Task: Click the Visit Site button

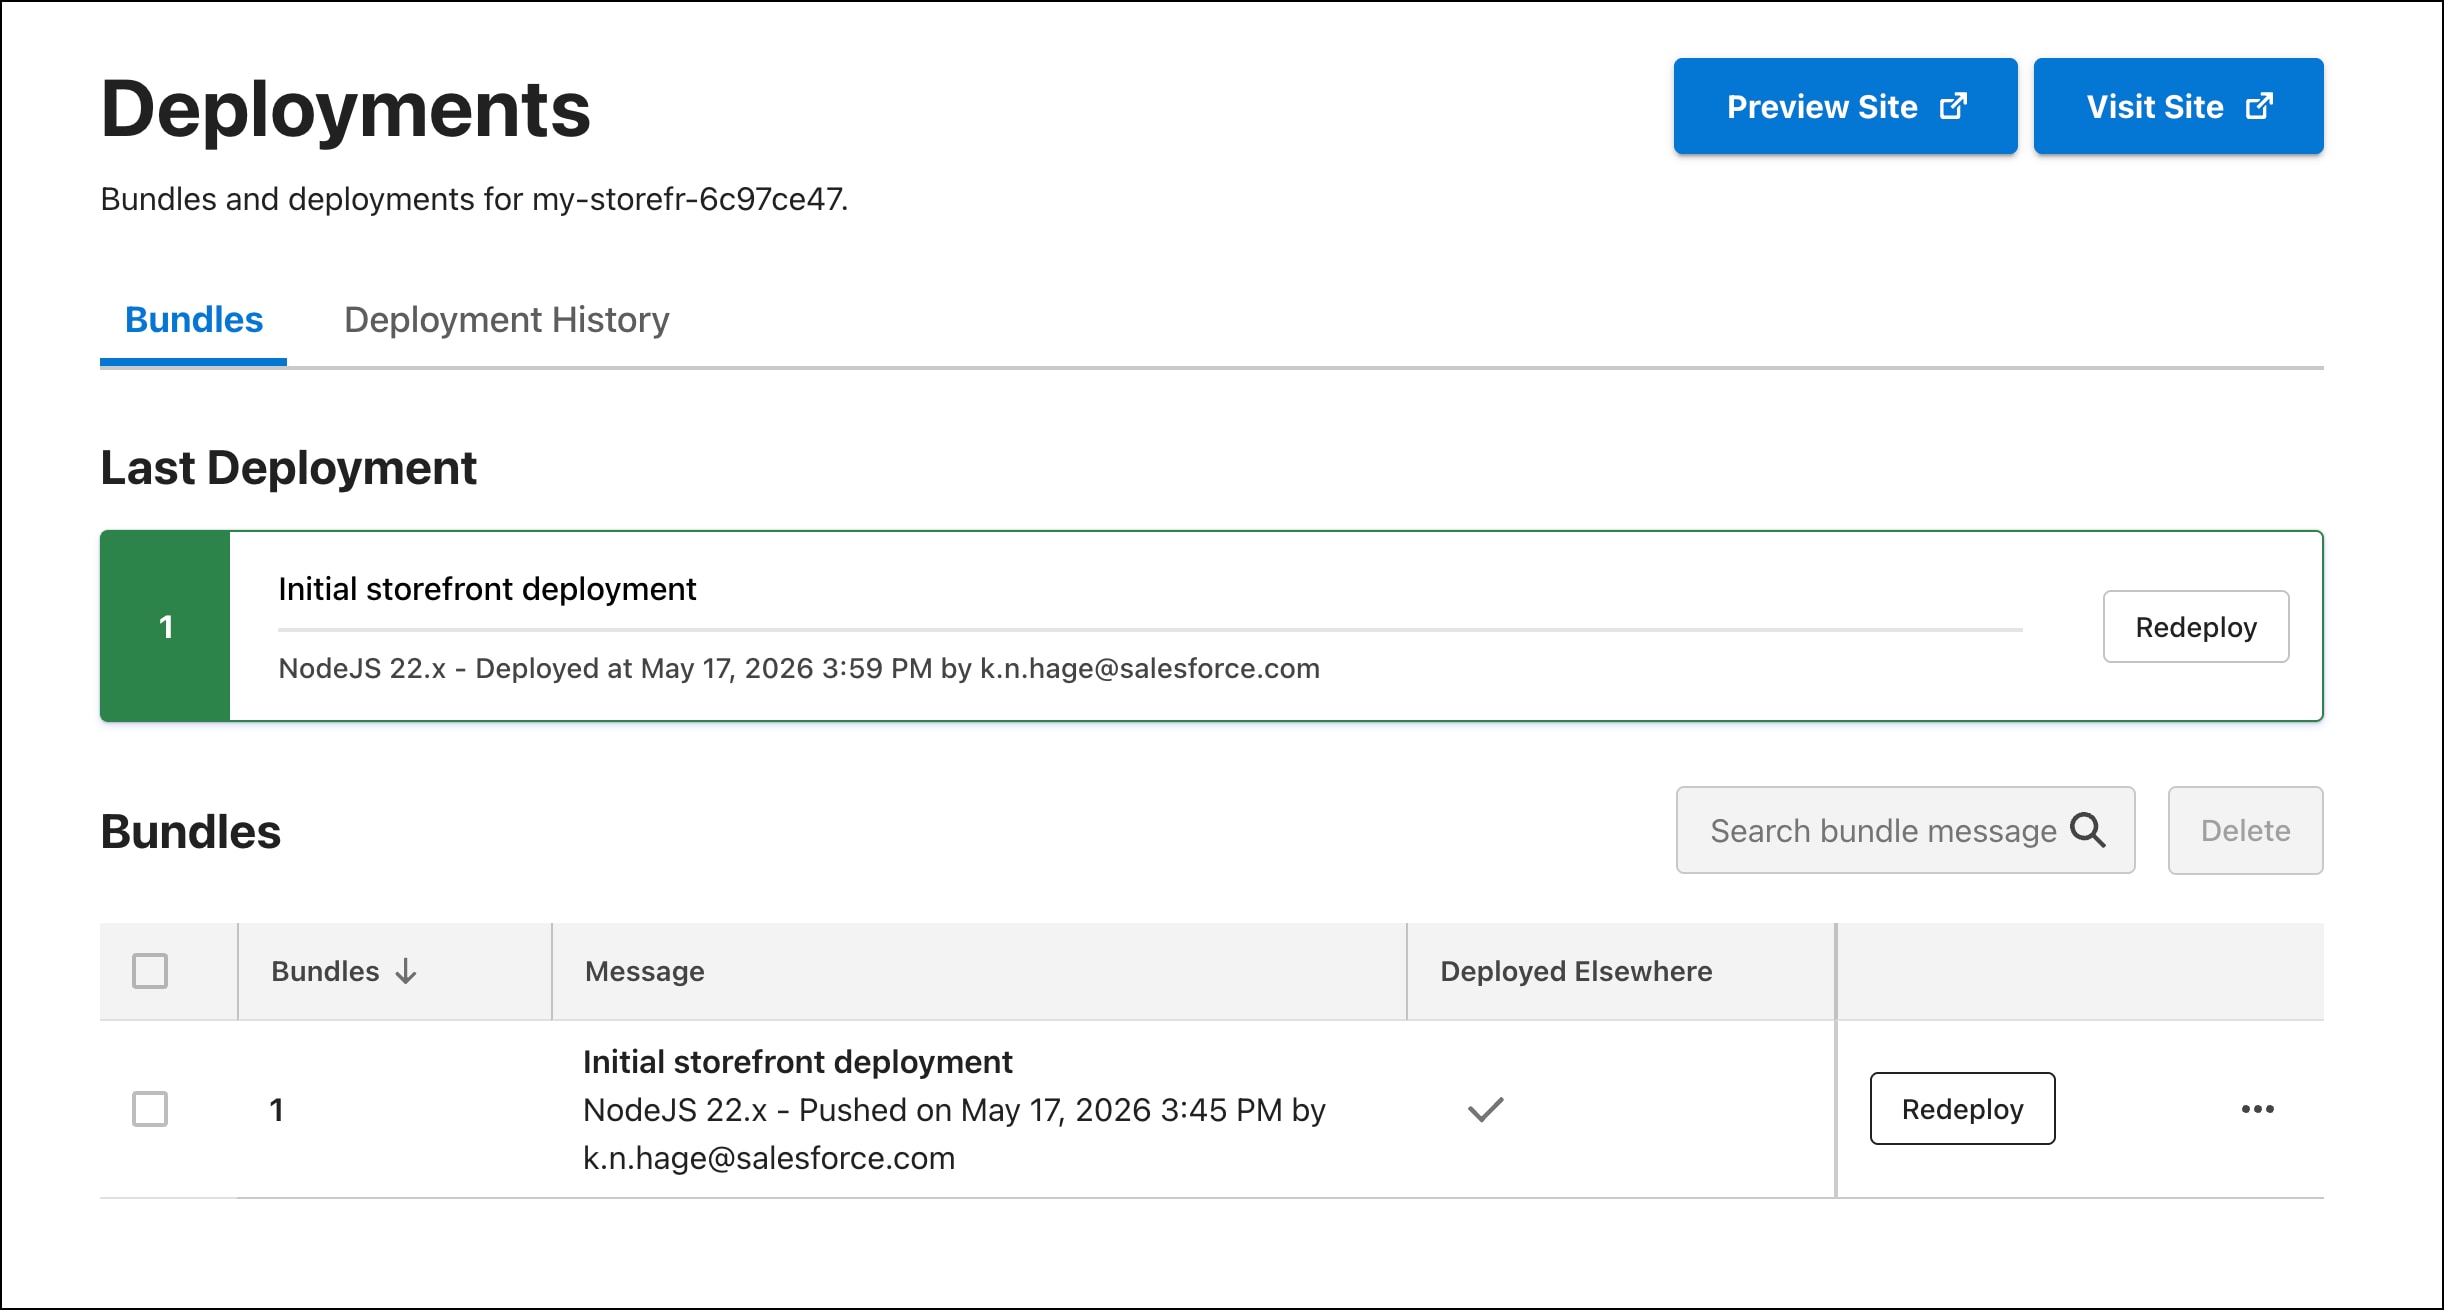Action: [2178, 106]
